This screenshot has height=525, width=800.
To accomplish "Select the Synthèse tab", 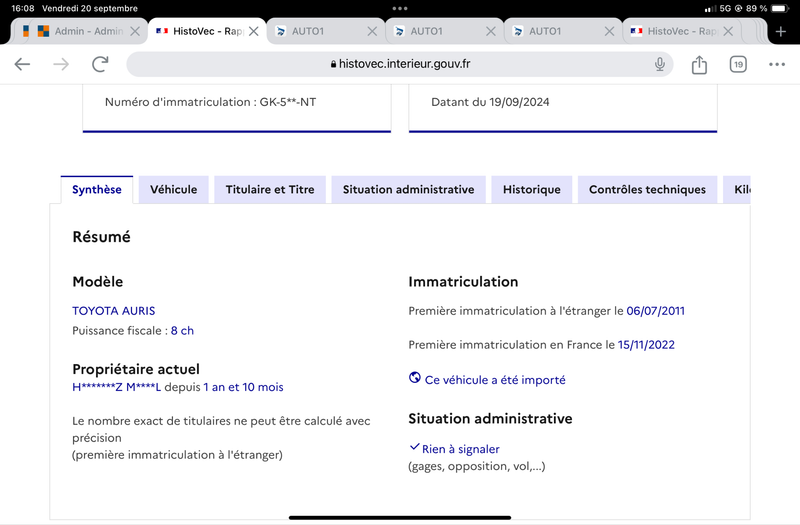I will pos(97,190).
